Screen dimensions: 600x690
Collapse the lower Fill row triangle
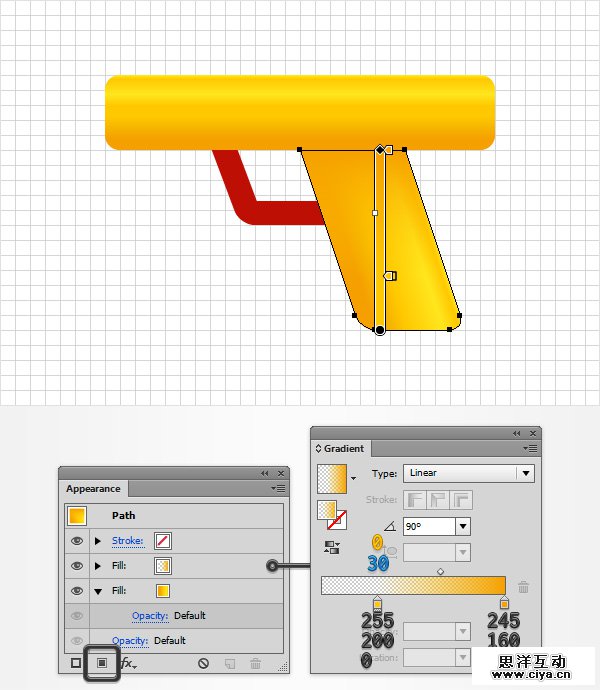click(98, 591)
